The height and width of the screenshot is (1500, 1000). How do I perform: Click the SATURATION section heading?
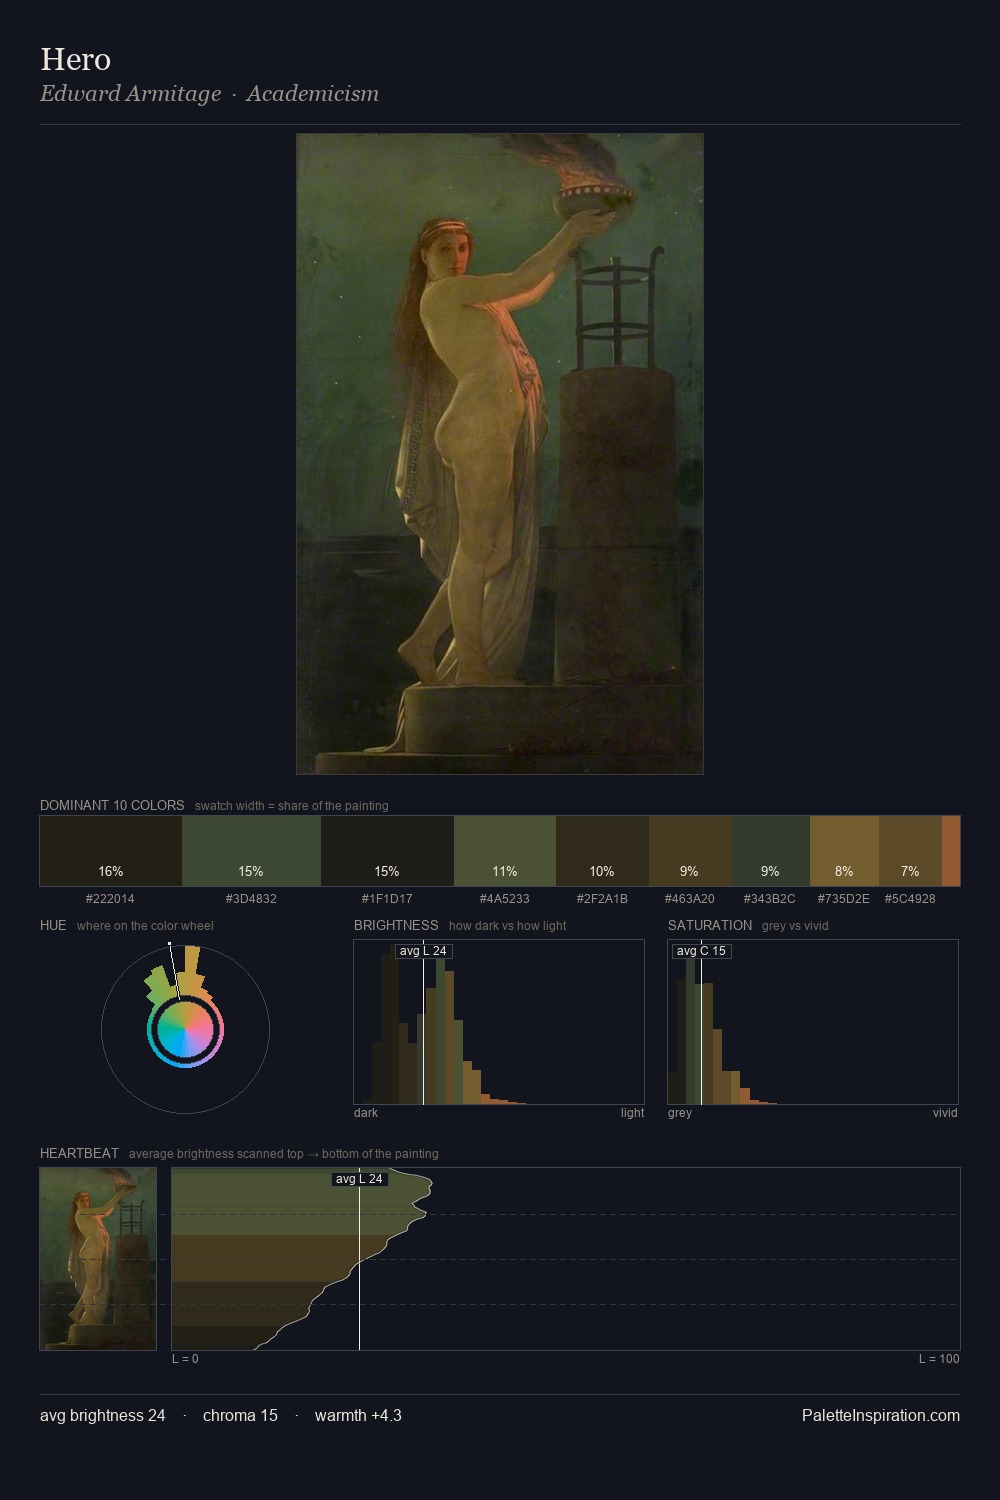pyautogui.click(x=710, y=925)
